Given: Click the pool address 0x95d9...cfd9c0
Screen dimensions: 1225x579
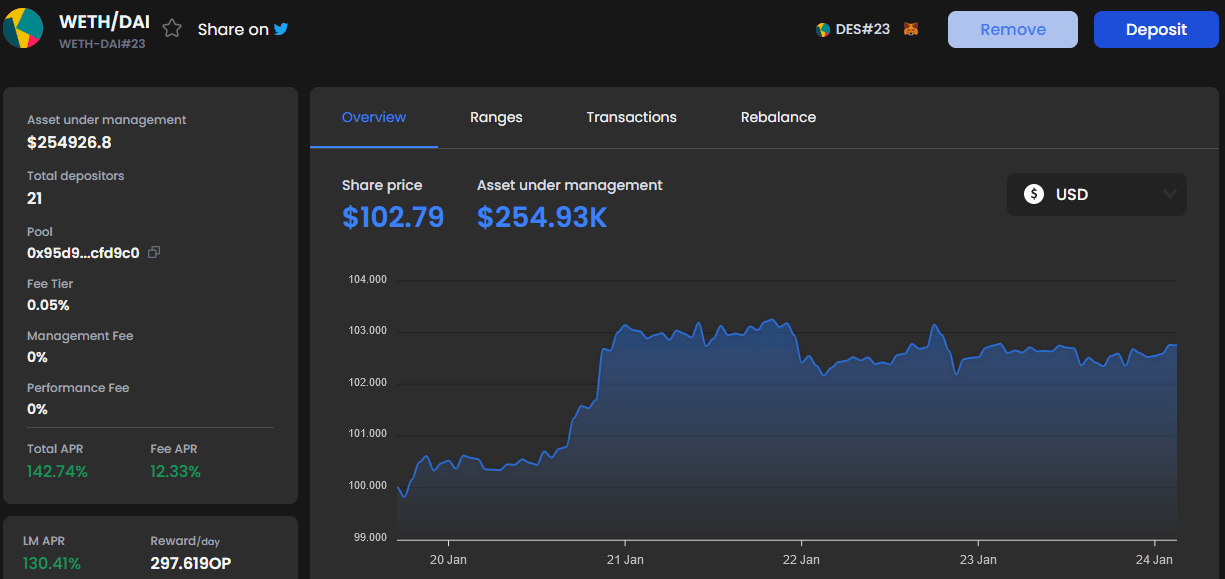Looking at the screenshot, I should coord(83,252).
